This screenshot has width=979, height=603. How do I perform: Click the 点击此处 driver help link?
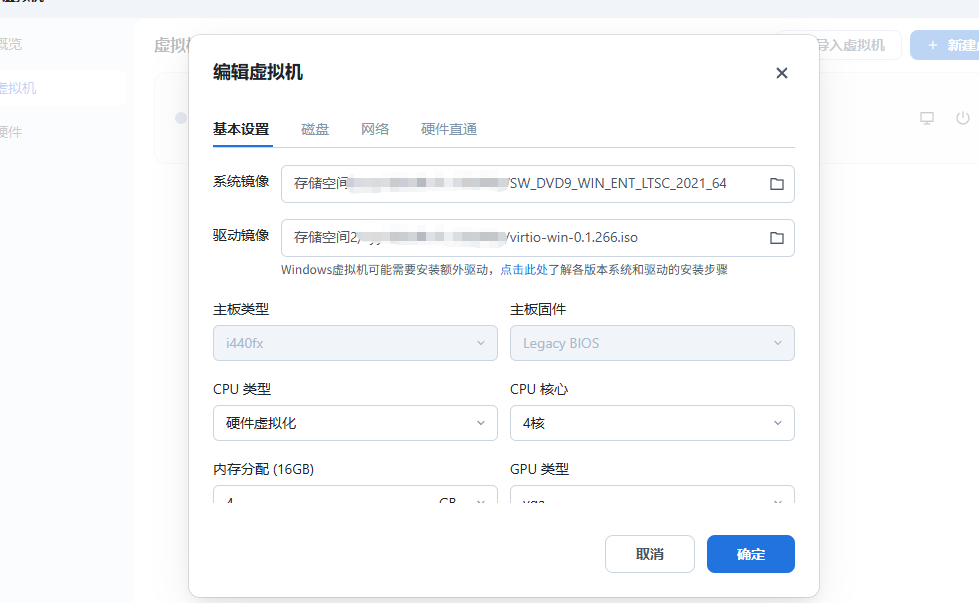point(524,270)
